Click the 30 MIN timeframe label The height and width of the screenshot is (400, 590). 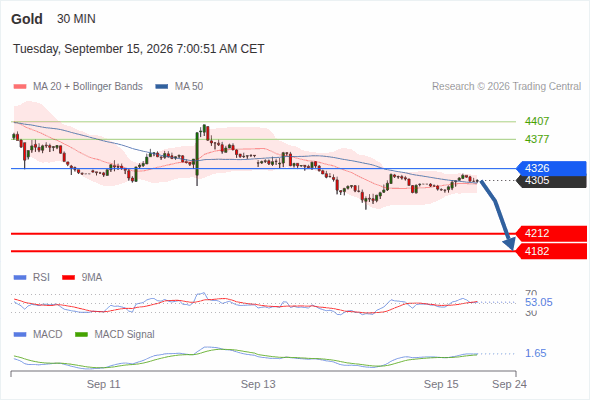[76, 19]
